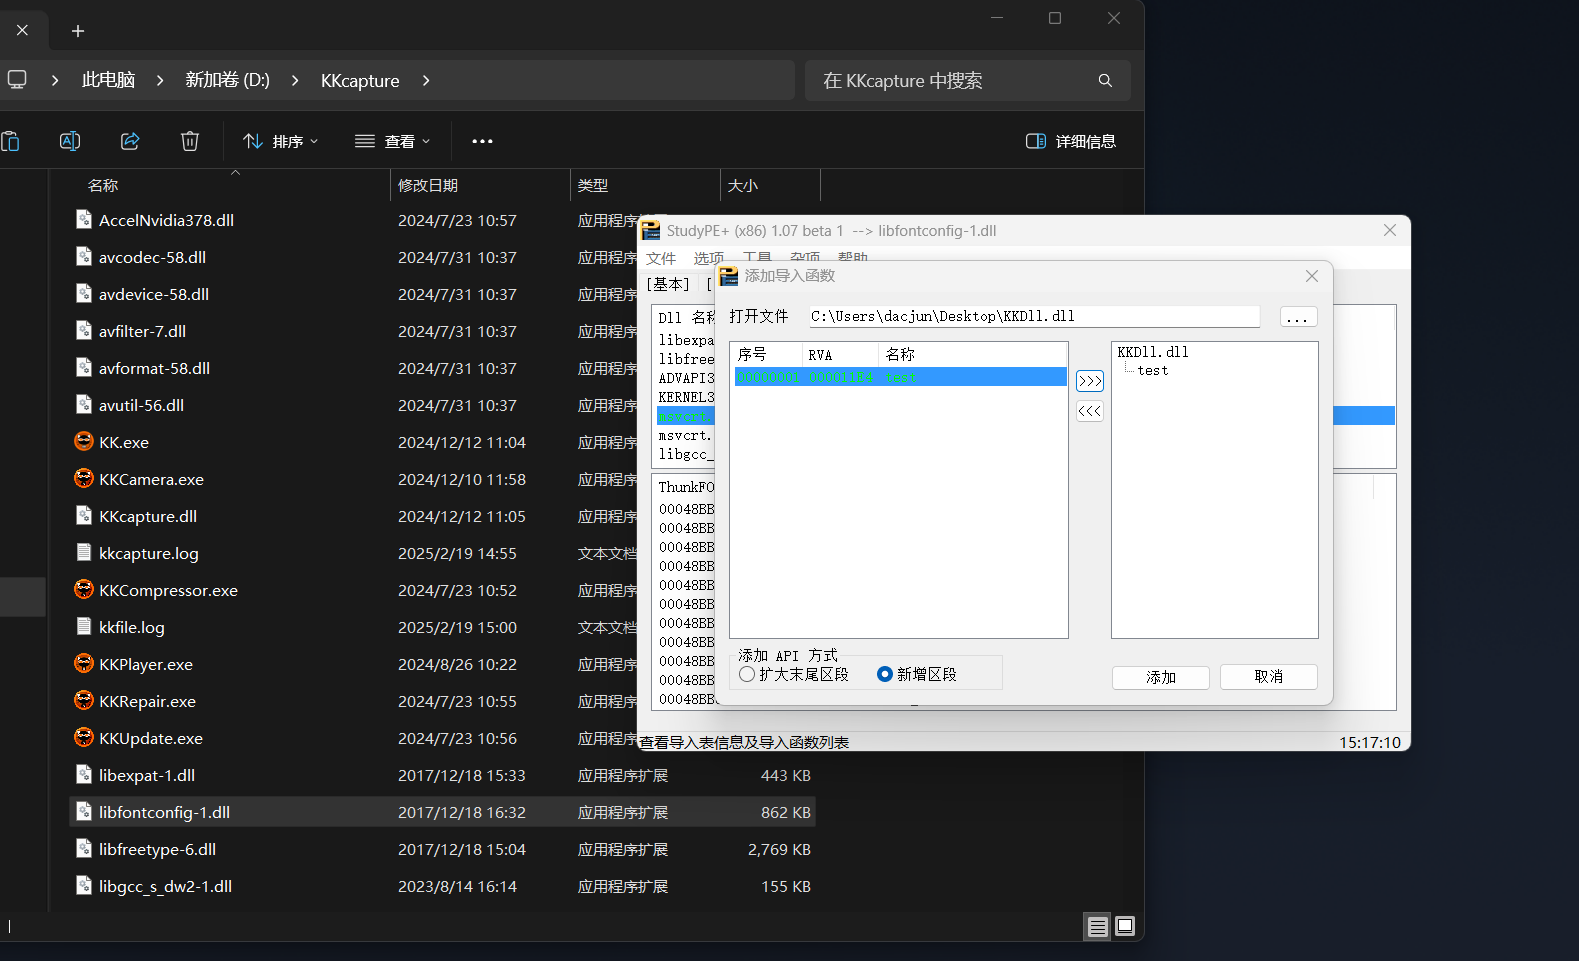Select the file libexpat-1.dll
This screenshot has width=1579, height=961.
tap(147, 775)
